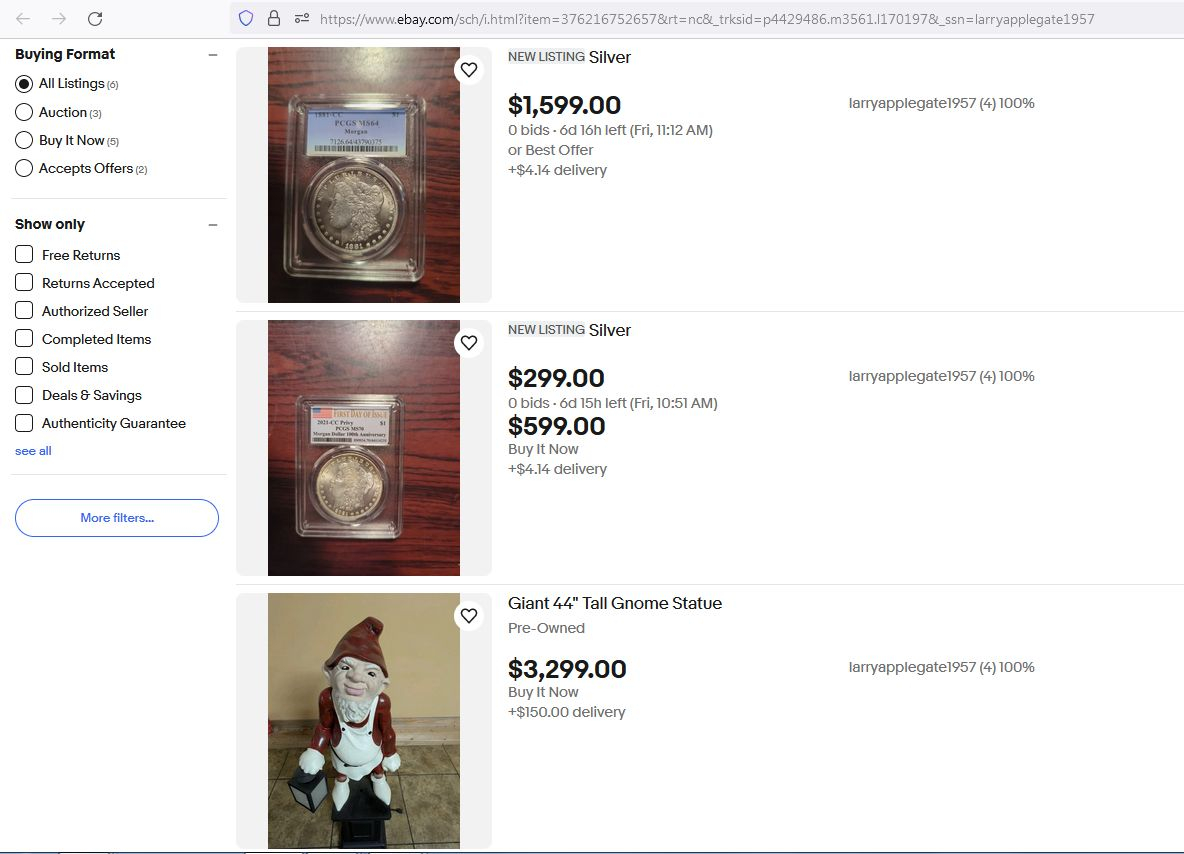
Task: Tick the Authenticity Guarantee checkbox
Action: point(24,423)
